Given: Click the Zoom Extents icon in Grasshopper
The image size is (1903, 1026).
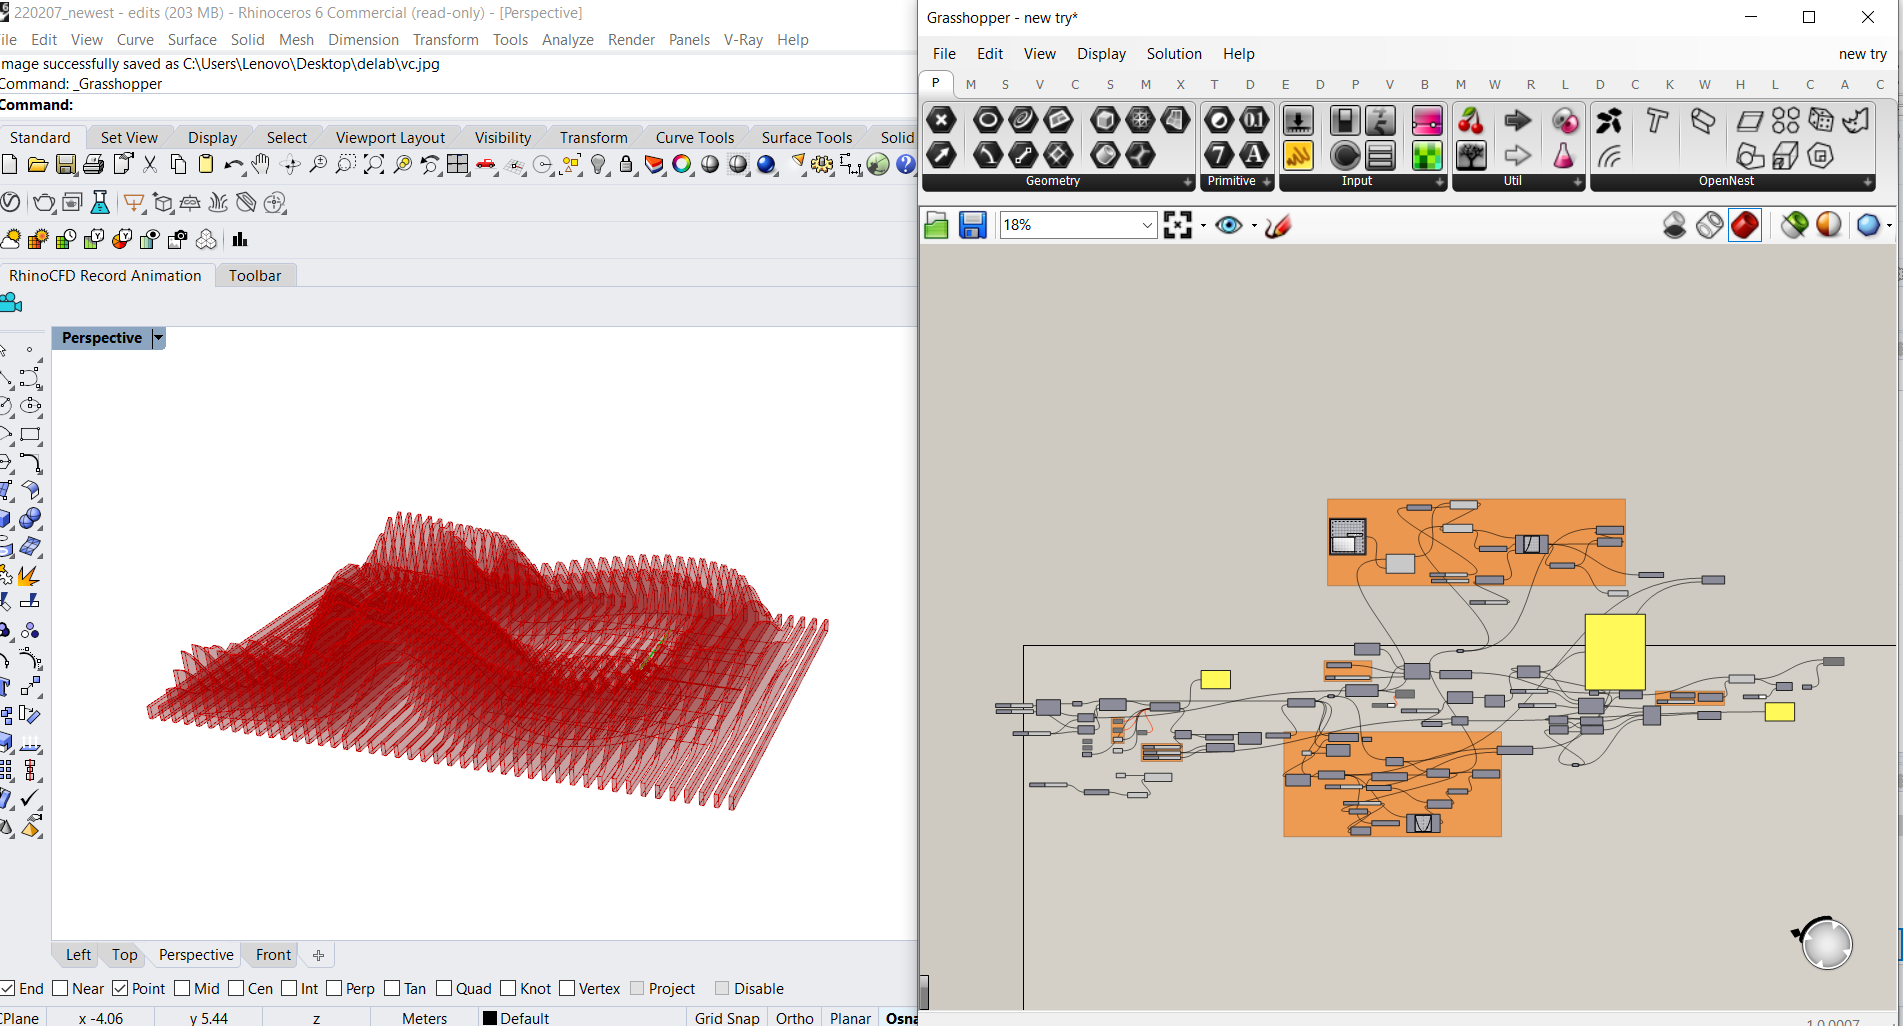Looking at the screenshot, I should coord(1178,226).
